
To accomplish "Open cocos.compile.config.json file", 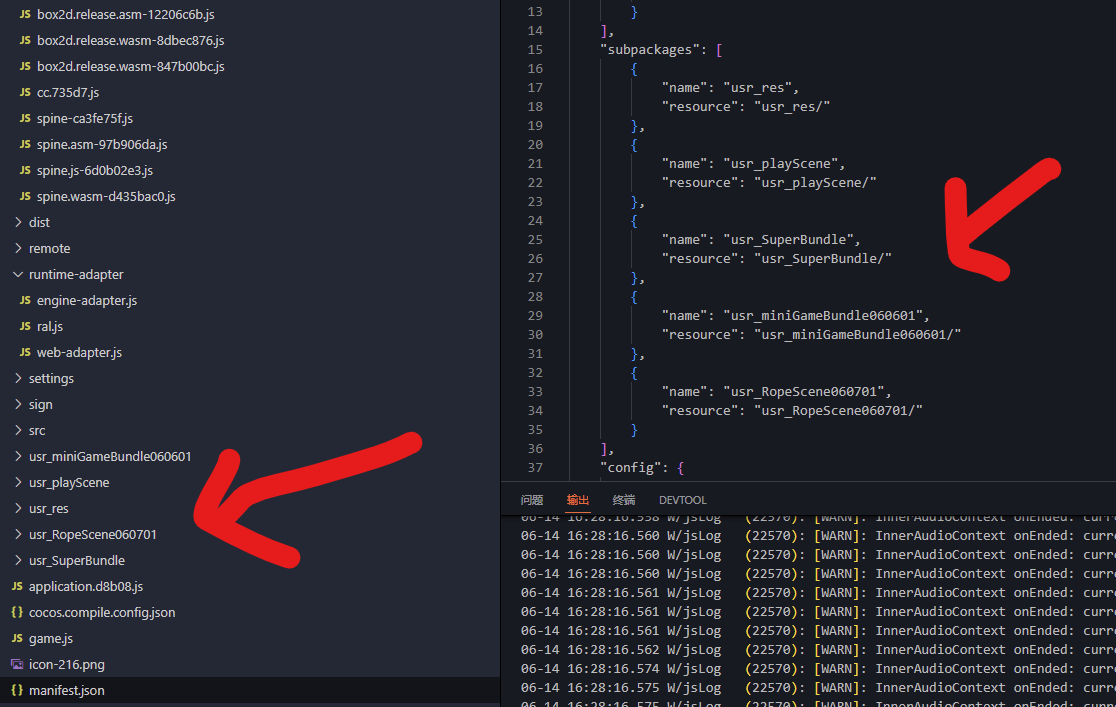I will point(102,612).
